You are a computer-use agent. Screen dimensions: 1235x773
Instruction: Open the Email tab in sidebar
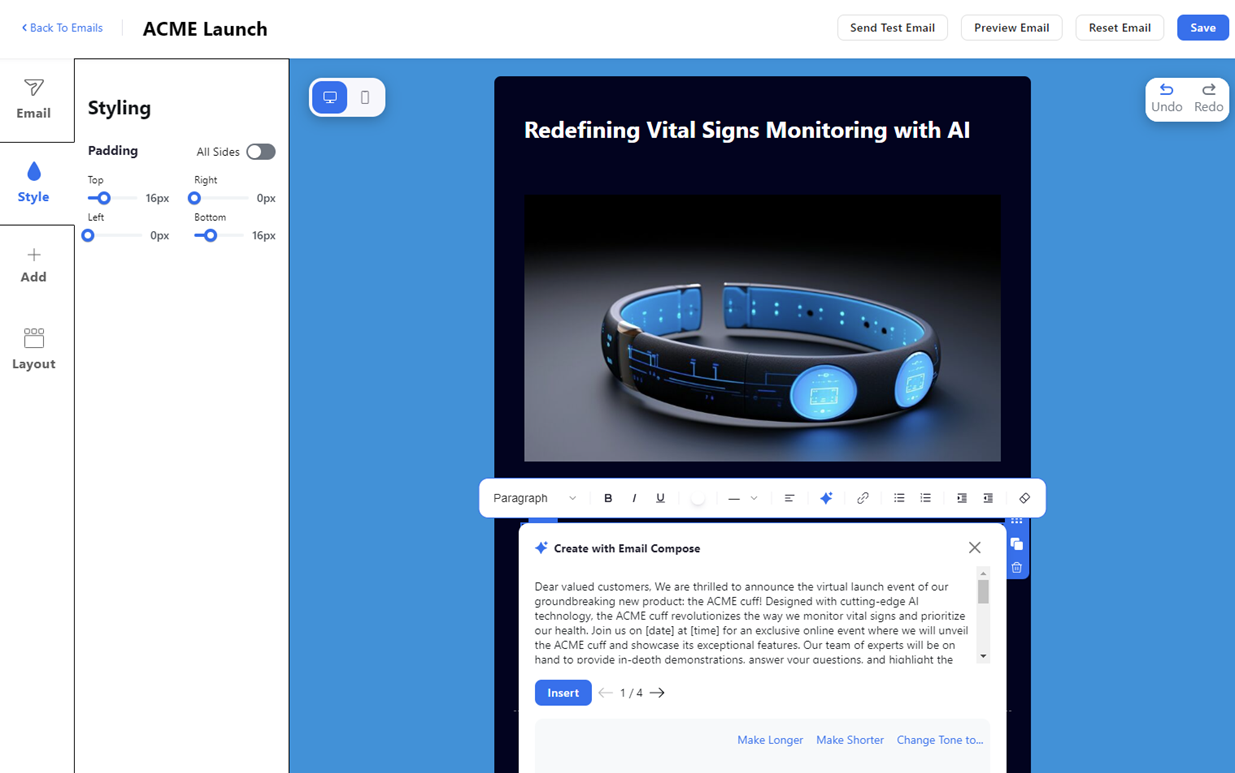[x=33, y=100]
